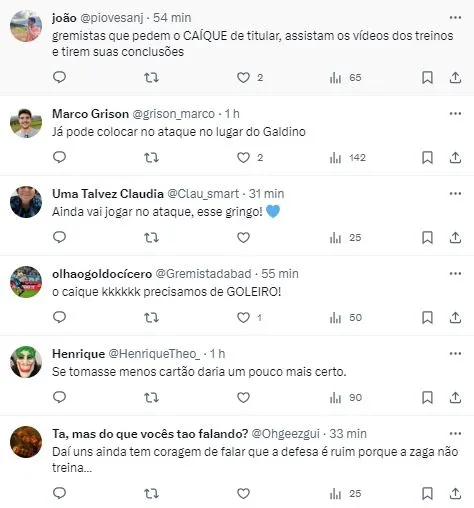
Task: Like Uma Talvez Claudia's gringo tweet
Action: coord(243,237)
